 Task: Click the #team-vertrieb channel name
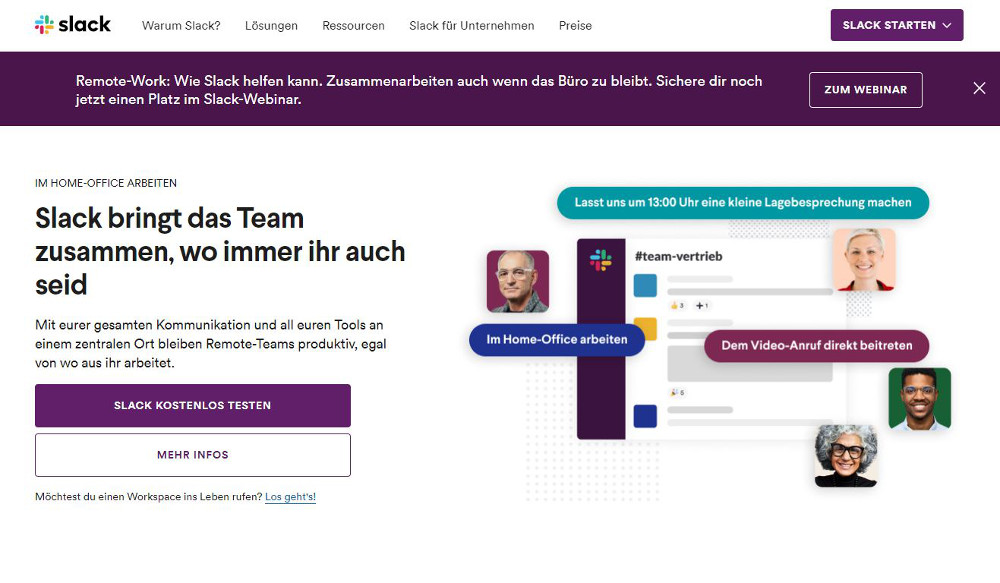679,256
